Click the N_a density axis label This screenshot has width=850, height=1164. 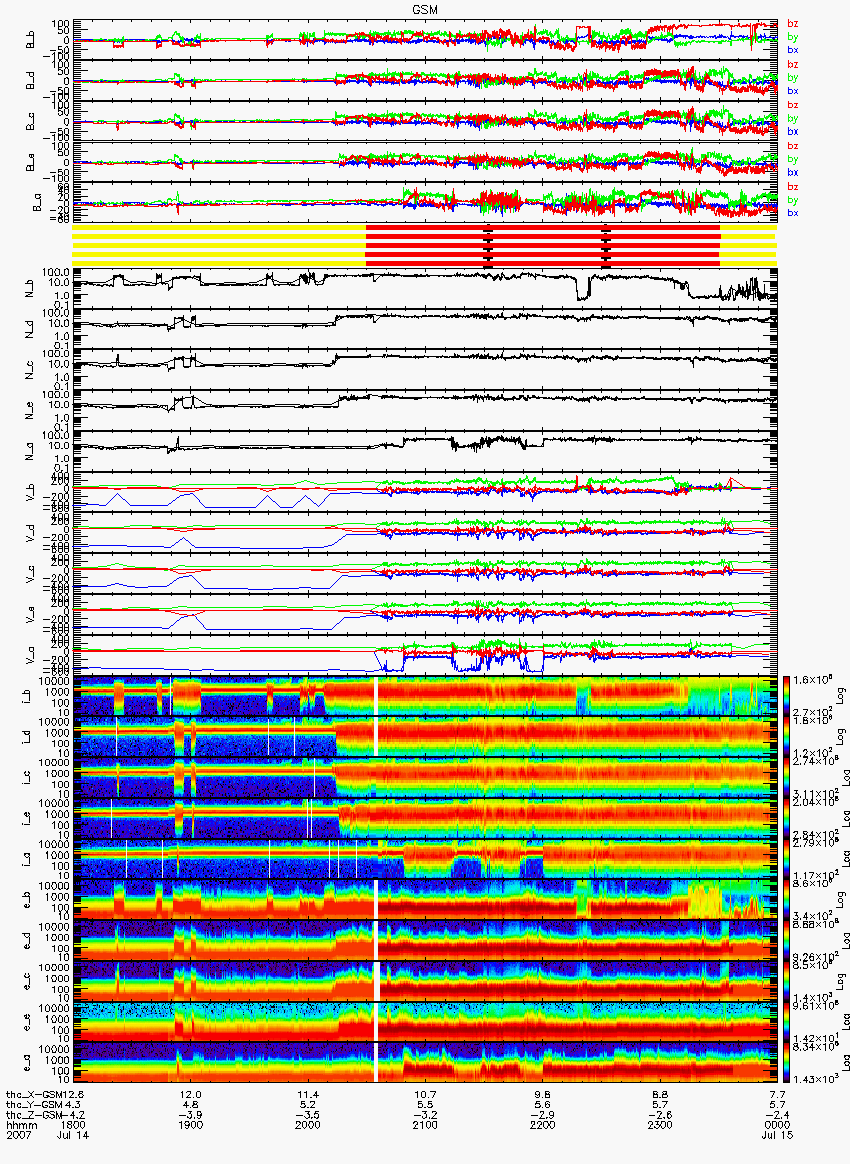click(30, 451)
